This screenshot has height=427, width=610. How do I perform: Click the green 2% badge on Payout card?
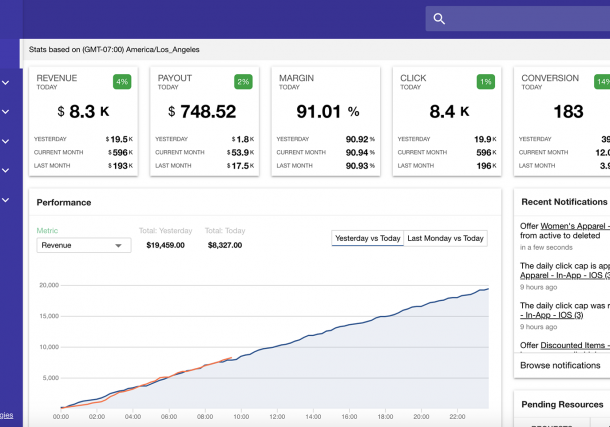click(x=243, y=82)
